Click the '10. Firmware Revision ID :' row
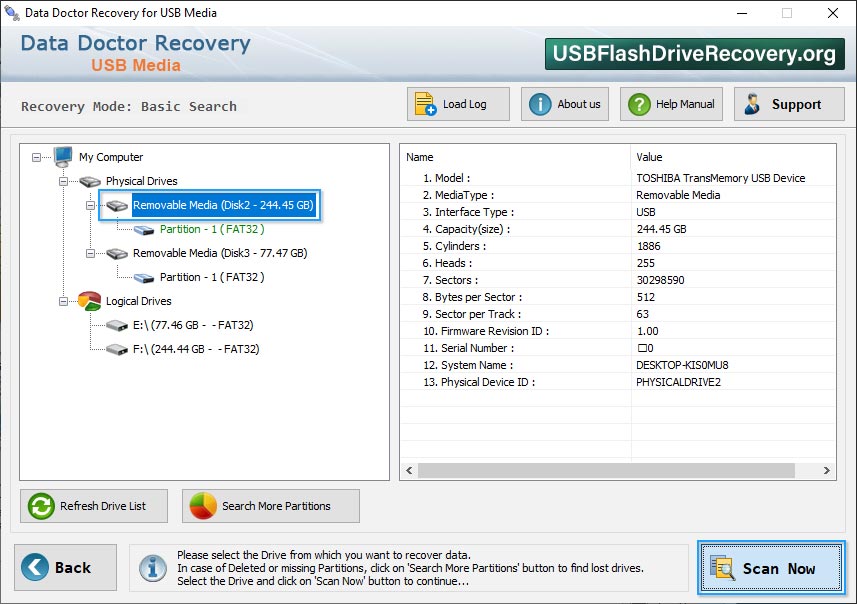The width and height of the screenshot is (857, 604). tap(618, 331)
